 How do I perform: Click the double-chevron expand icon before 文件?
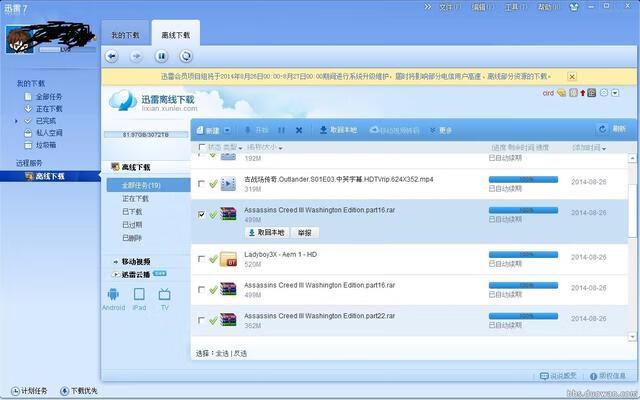(427, 7)
